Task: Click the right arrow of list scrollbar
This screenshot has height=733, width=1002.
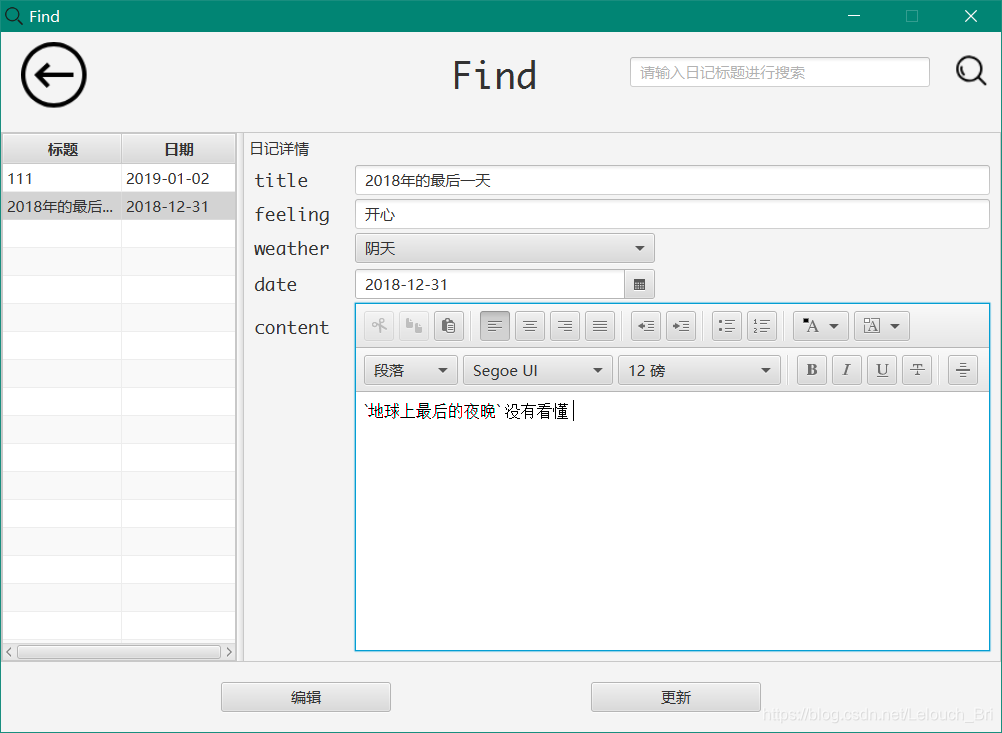Action: click(229, 652)
